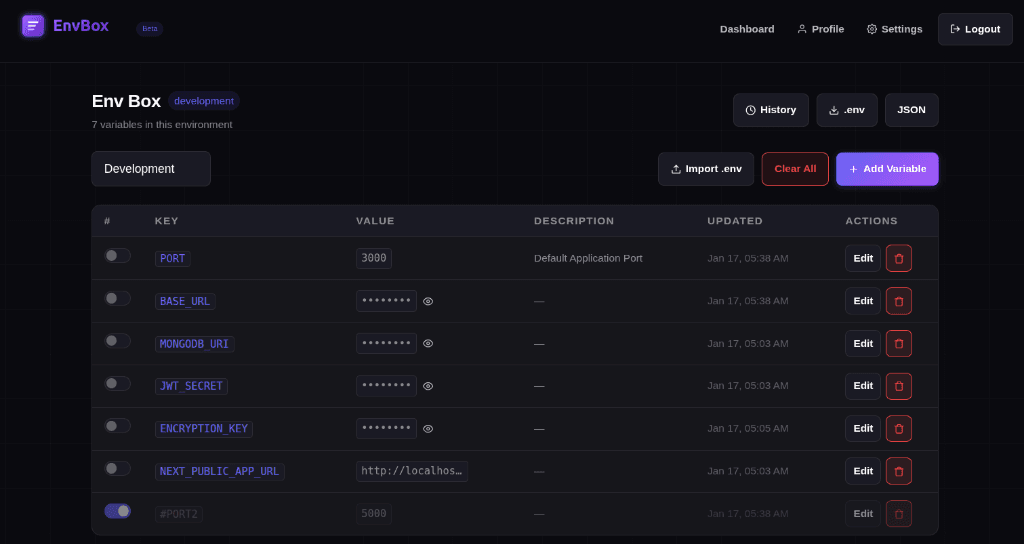Click the Logout button
Image resolution: width=1024 pixels, height=544 pixels.
click(x=975, y=29)
